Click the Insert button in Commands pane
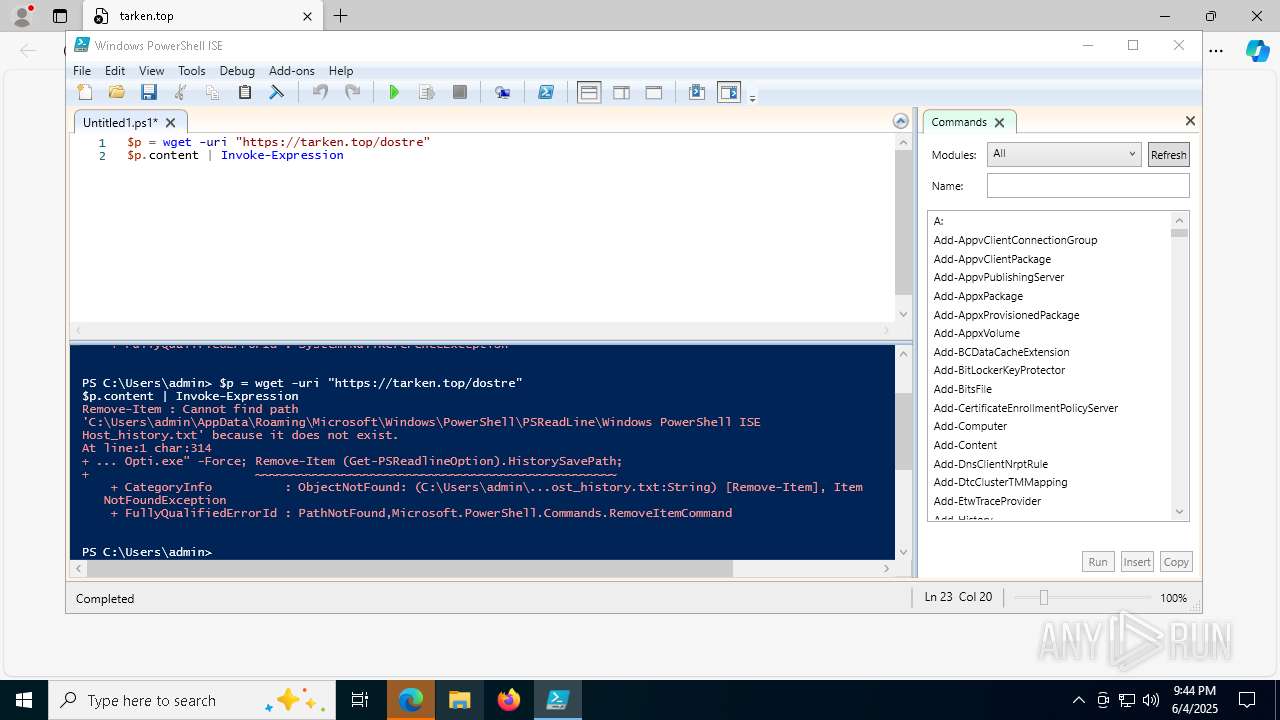The image size is (1280, 720). [1137, 562]
